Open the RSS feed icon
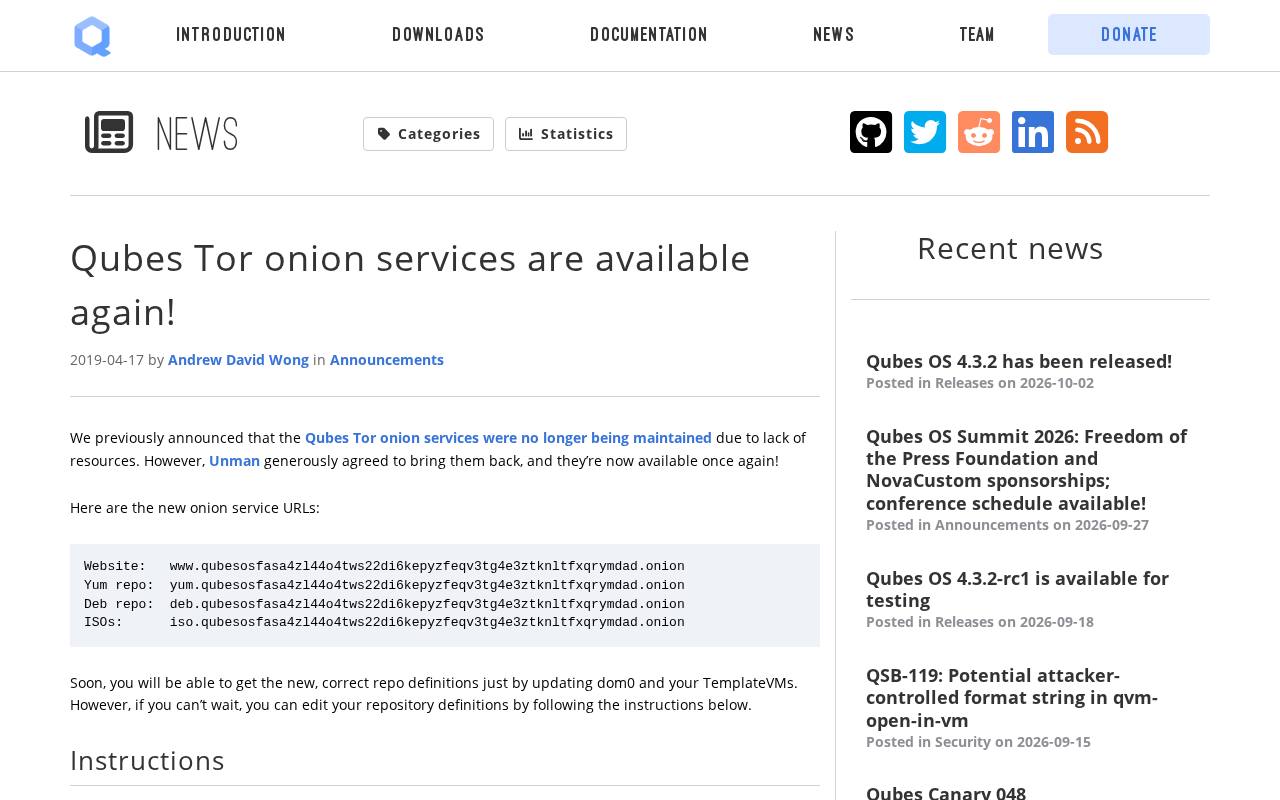This screenshot has width=1280, height=800. [1087, 132]
